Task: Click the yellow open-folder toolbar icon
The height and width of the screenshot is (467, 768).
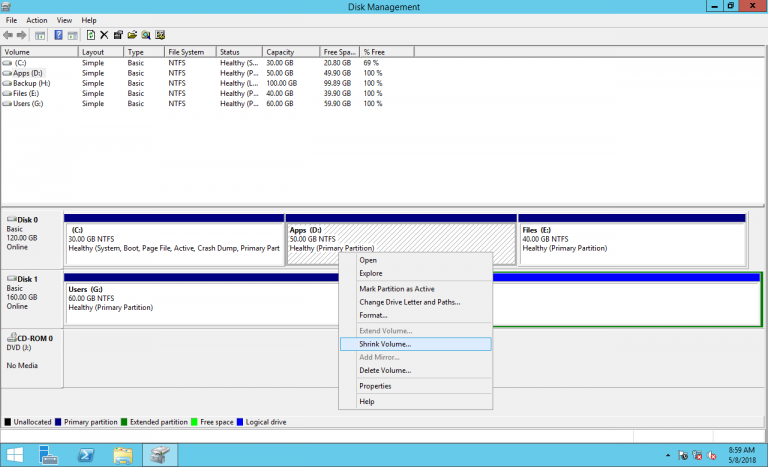Action: coord(132,35)
